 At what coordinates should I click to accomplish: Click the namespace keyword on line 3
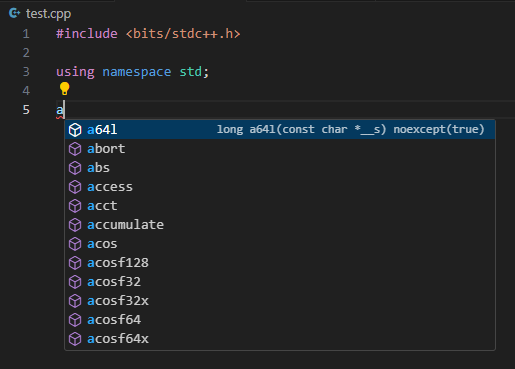click(x=137, y=72)
